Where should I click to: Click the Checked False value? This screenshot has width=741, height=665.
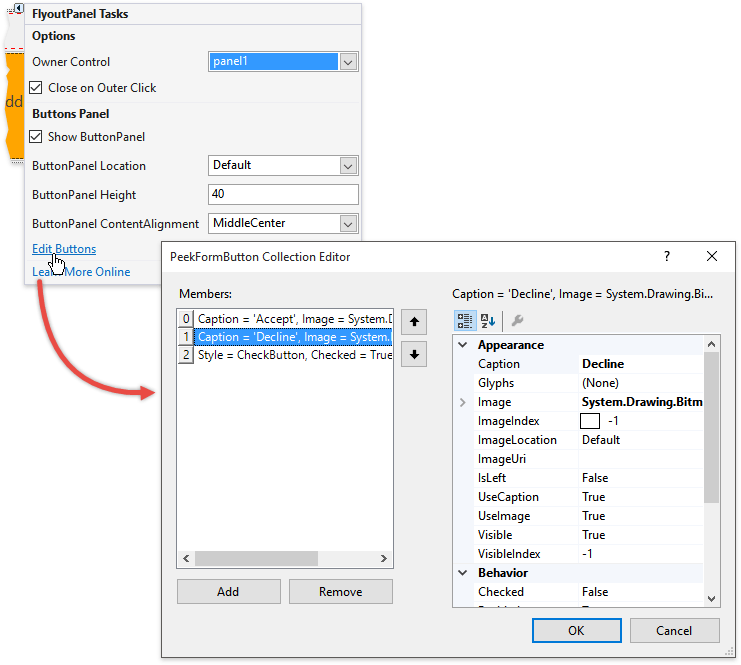595,592
